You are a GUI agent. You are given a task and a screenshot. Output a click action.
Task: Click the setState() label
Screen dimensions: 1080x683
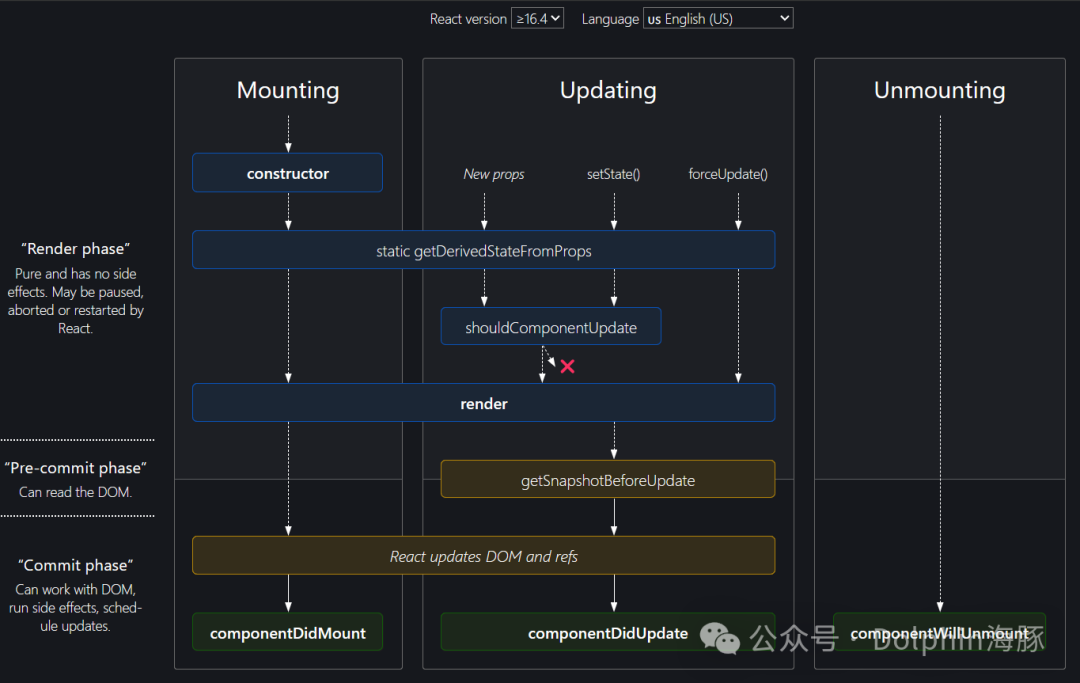click(x=614, y=174)
